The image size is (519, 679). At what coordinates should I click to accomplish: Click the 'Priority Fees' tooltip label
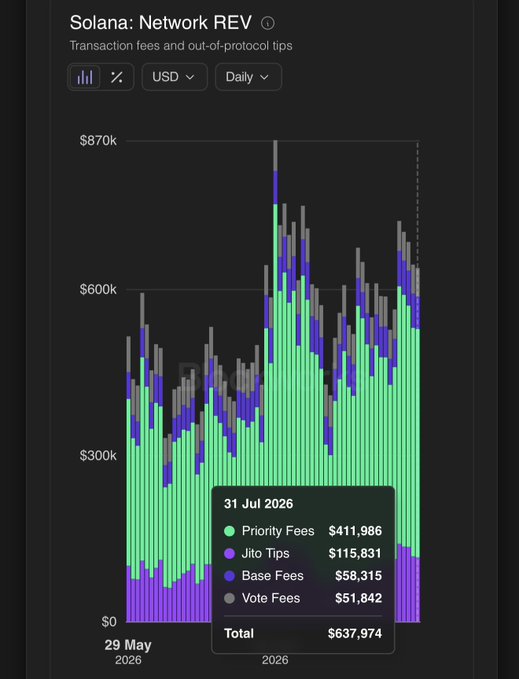click(278, 531)
